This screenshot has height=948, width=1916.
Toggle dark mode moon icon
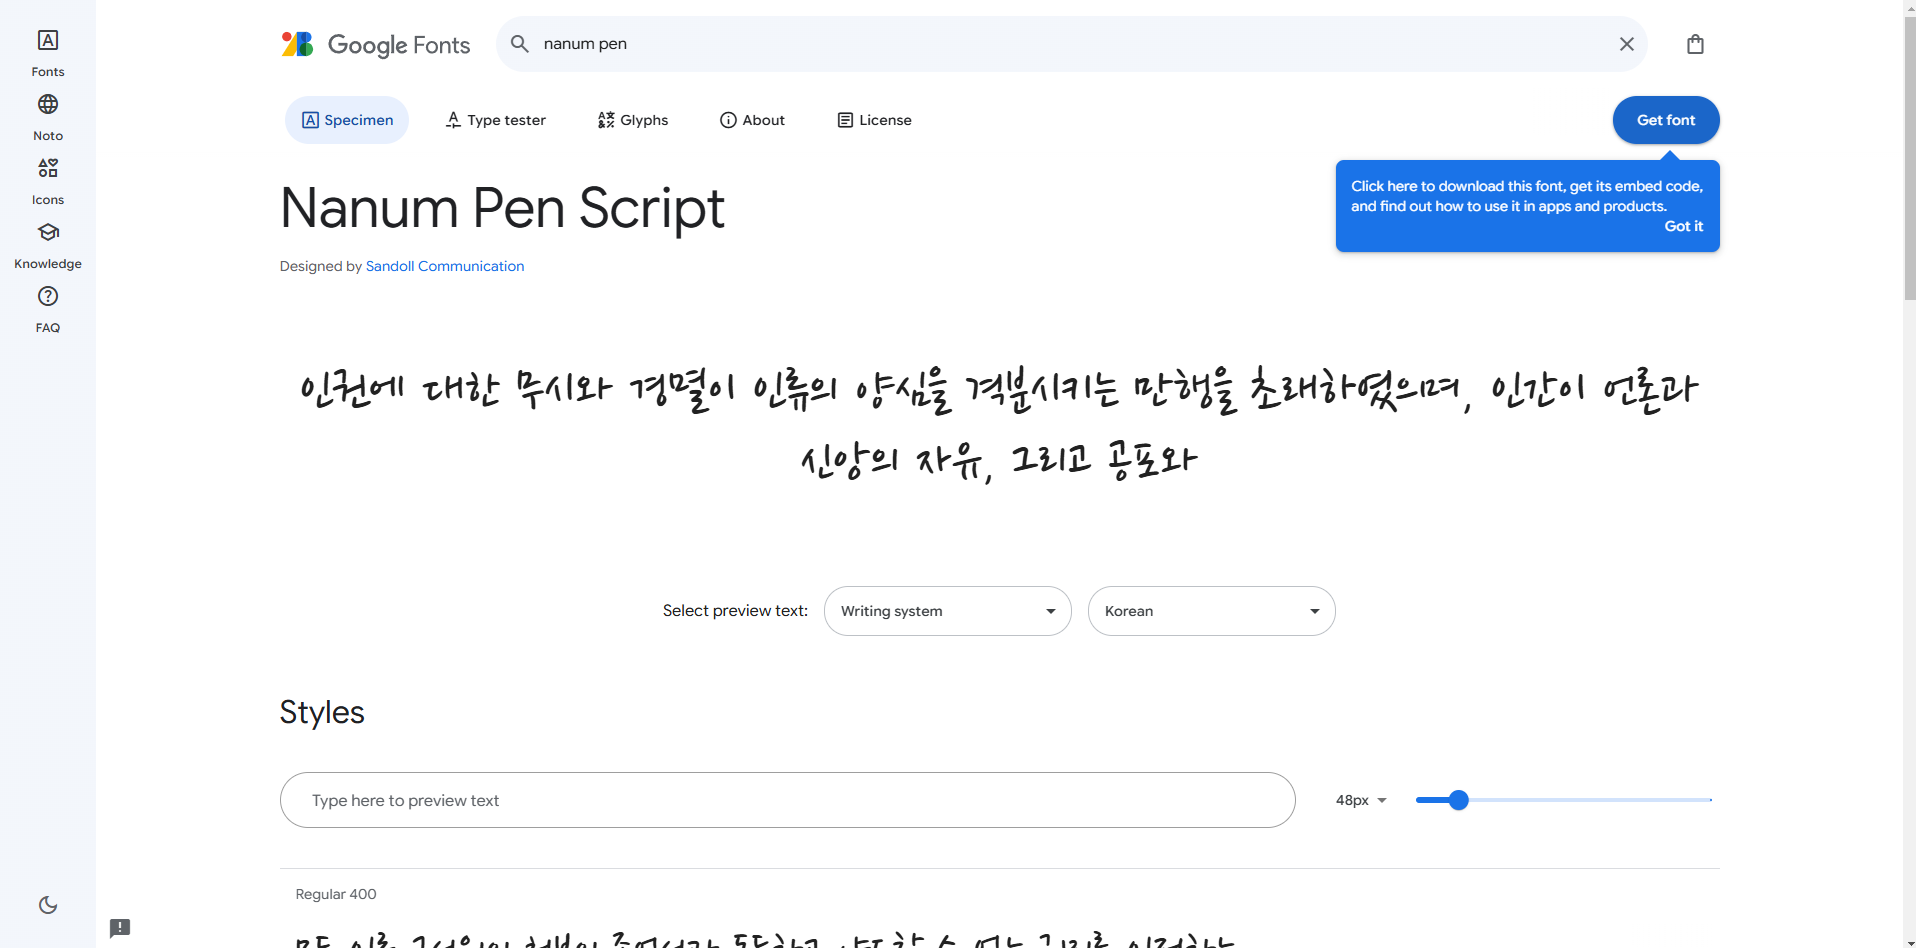pyautogui.click(x=48, y=905)
